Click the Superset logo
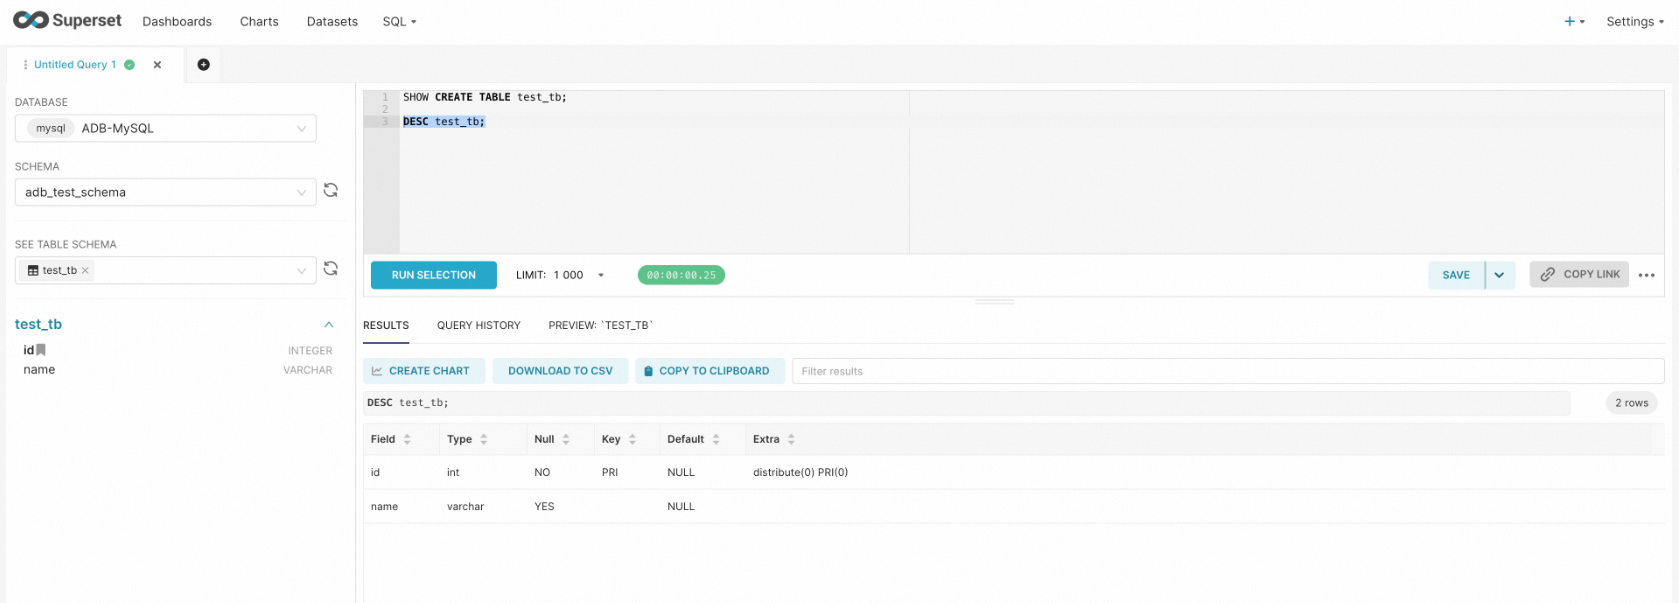Image resolution: width=1679 pixels, height=603 pixels. [67, 20]
